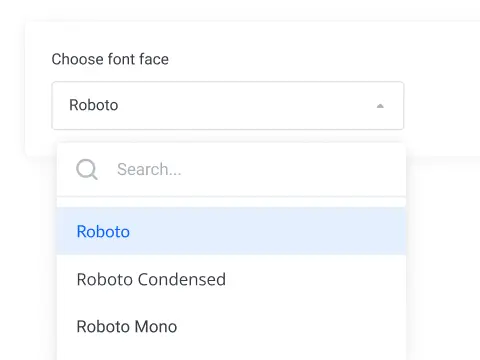Click the Choose font face label

point(110,59)
